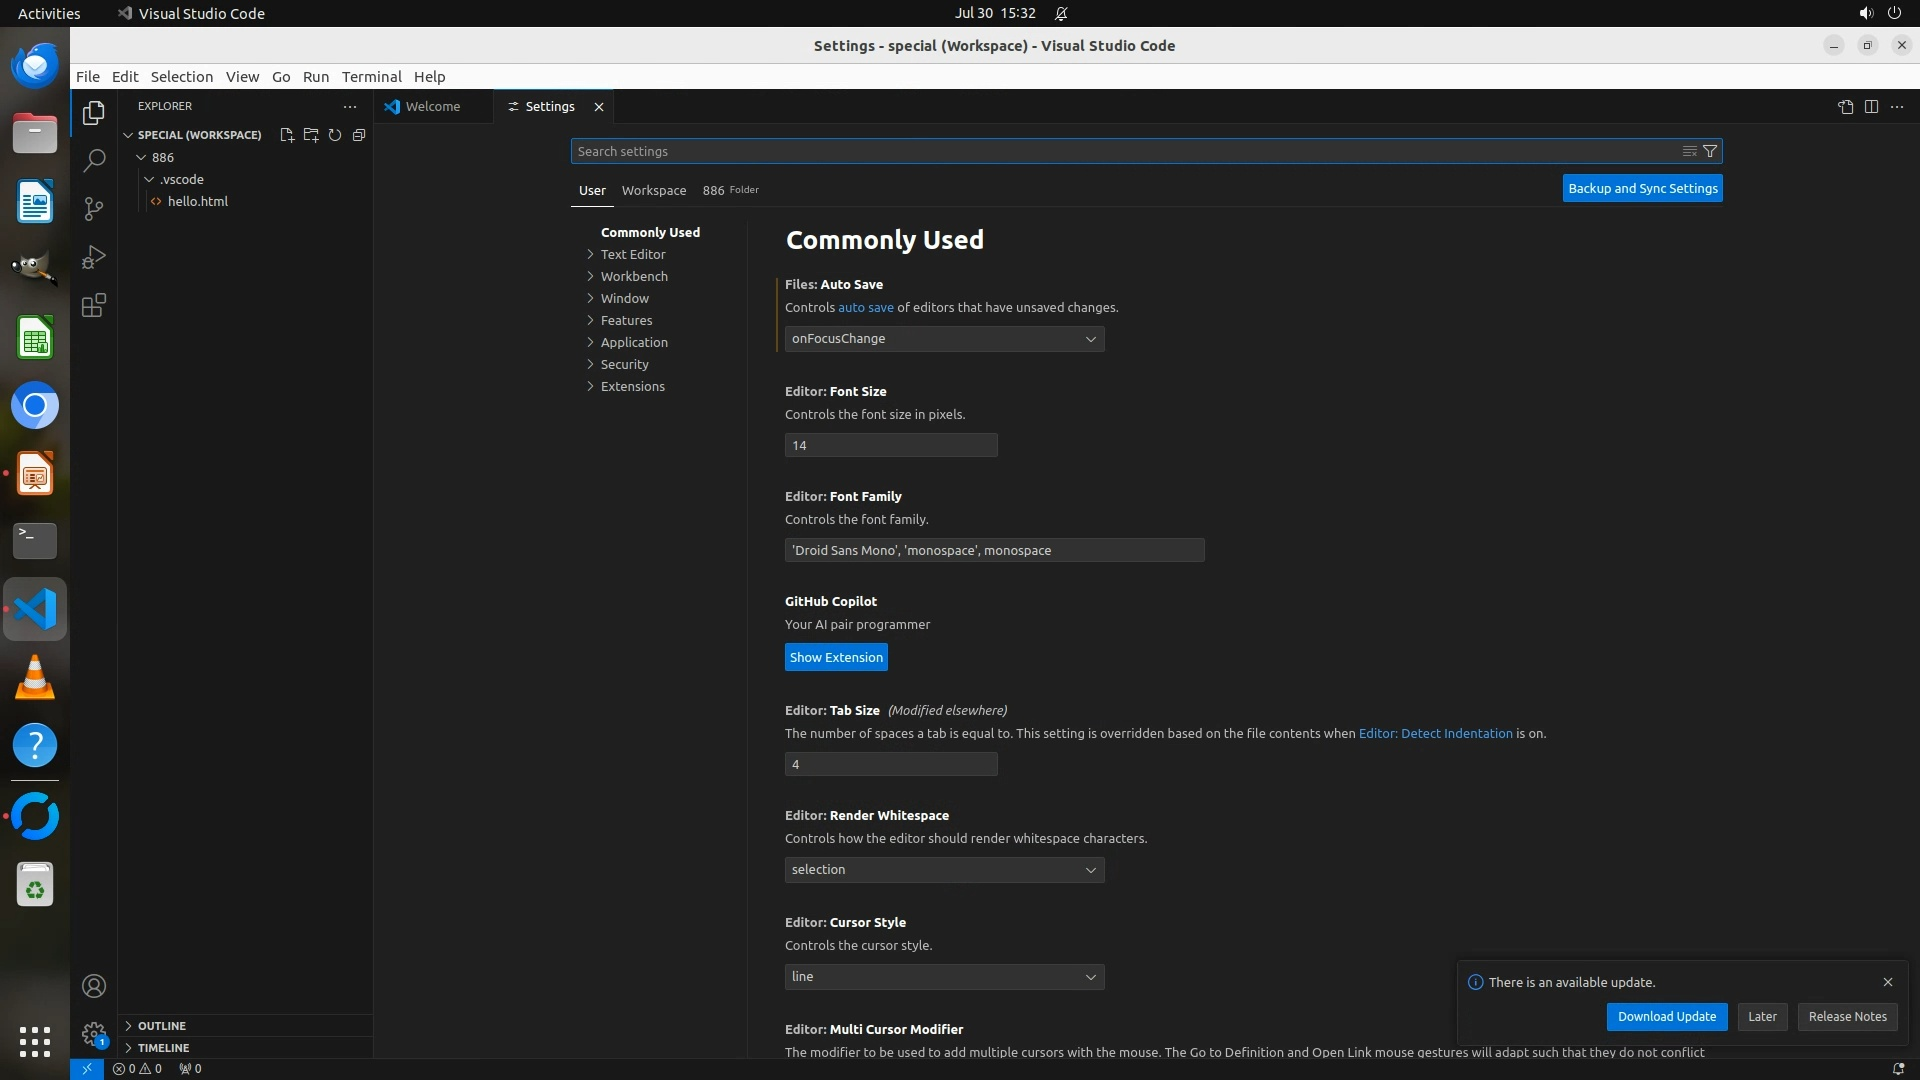Toggle the split editor right layout
Viewport: 1920px width, 1080px height.
tap(1871, 107)
